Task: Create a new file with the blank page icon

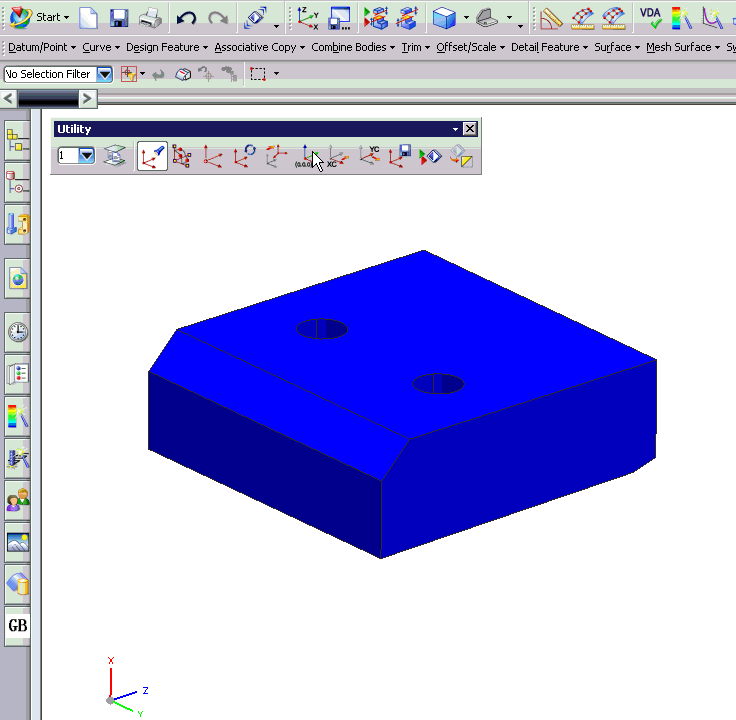Action: tap(88, 18)
